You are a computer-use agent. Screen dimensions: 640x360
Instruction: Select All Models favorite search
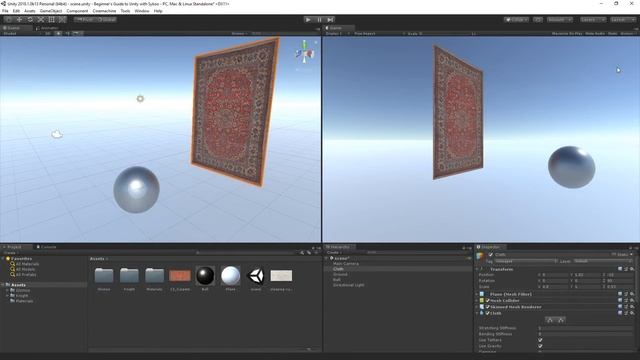(x=25, y=269)
